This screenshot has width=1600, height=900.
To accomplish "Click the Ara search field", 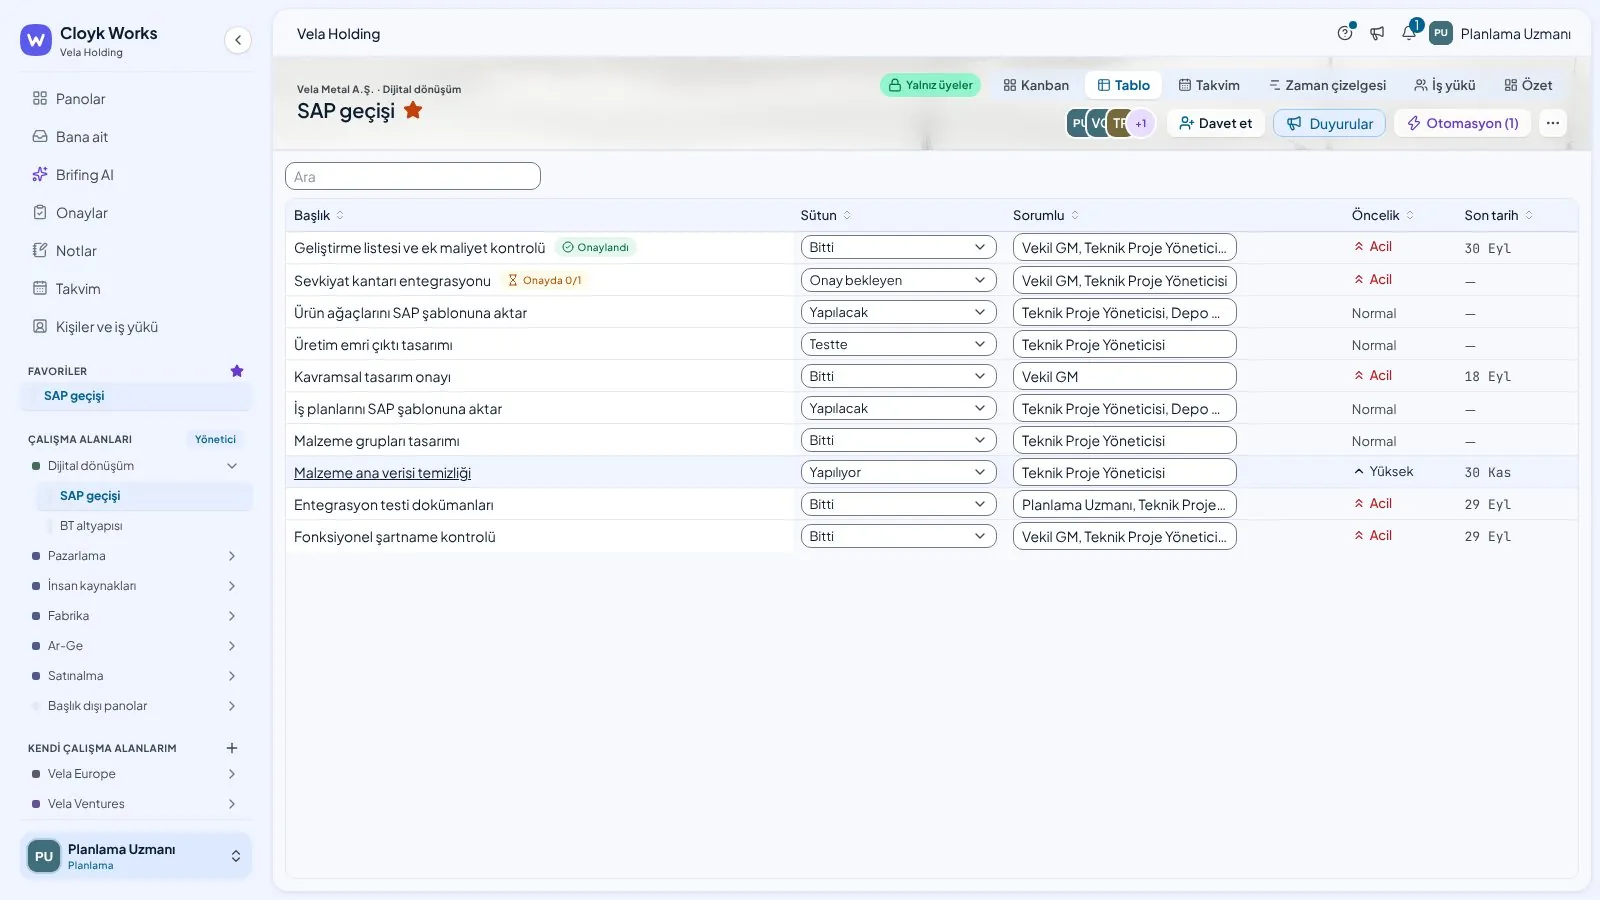I will [413, 177].
